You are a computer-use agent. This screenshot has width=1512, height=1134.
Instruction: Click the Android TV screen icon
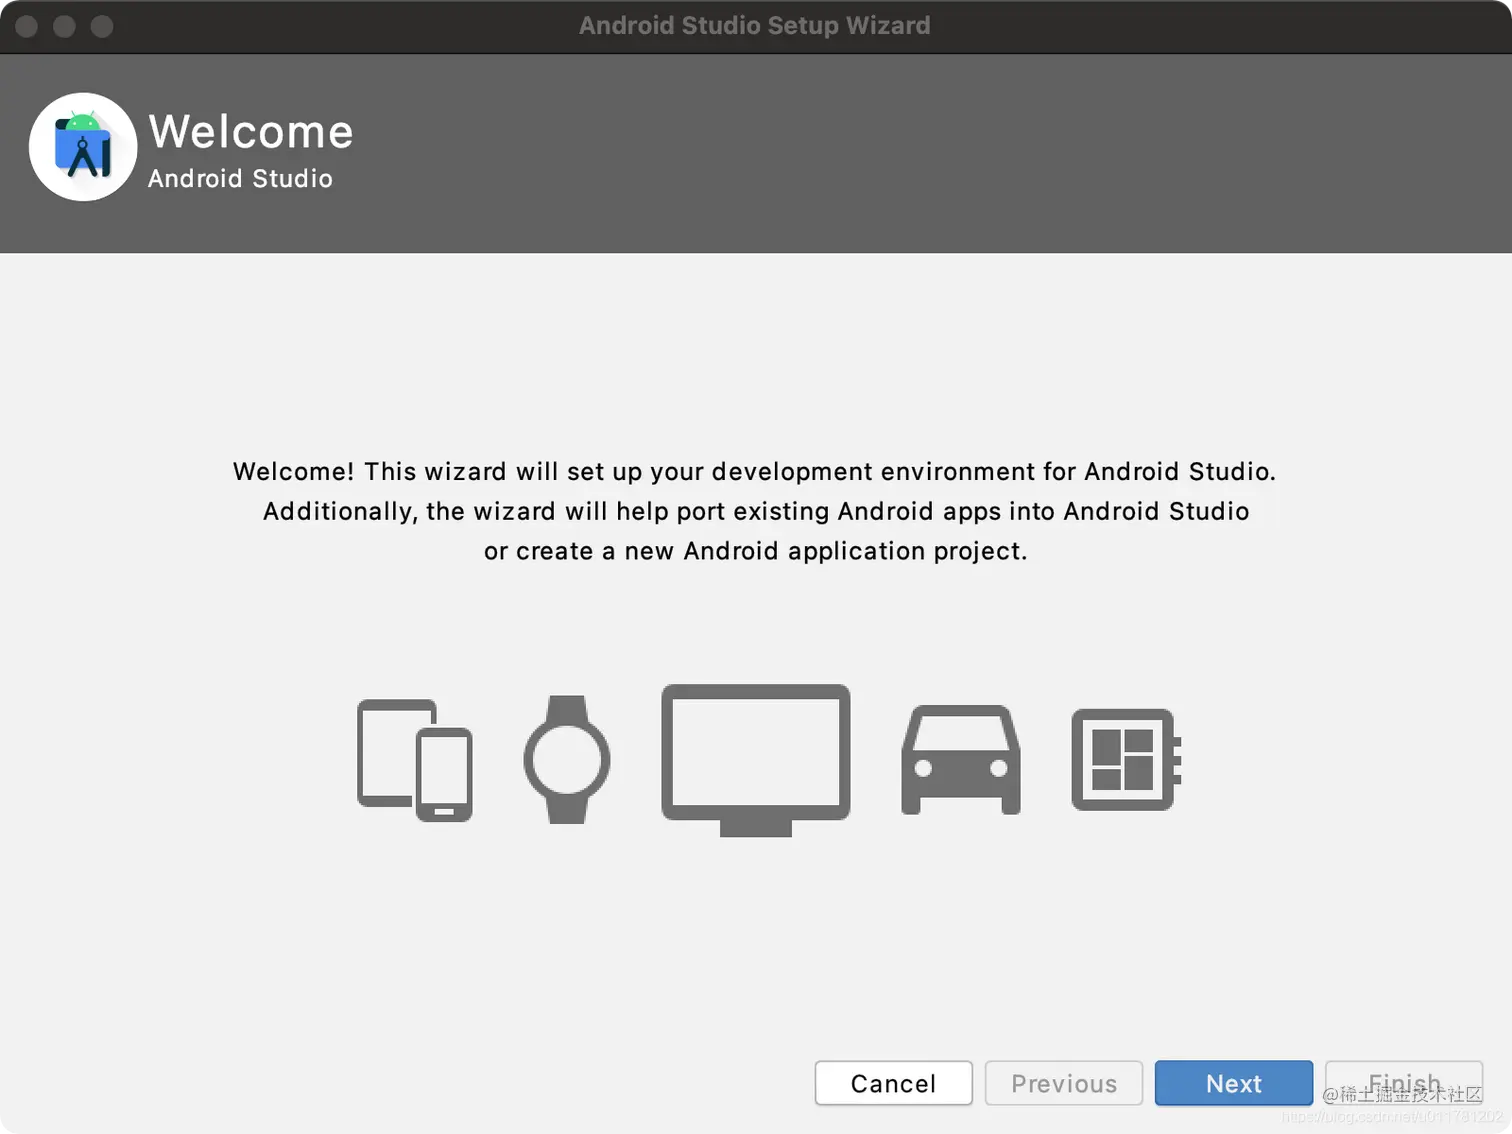[x=756, y=760]
